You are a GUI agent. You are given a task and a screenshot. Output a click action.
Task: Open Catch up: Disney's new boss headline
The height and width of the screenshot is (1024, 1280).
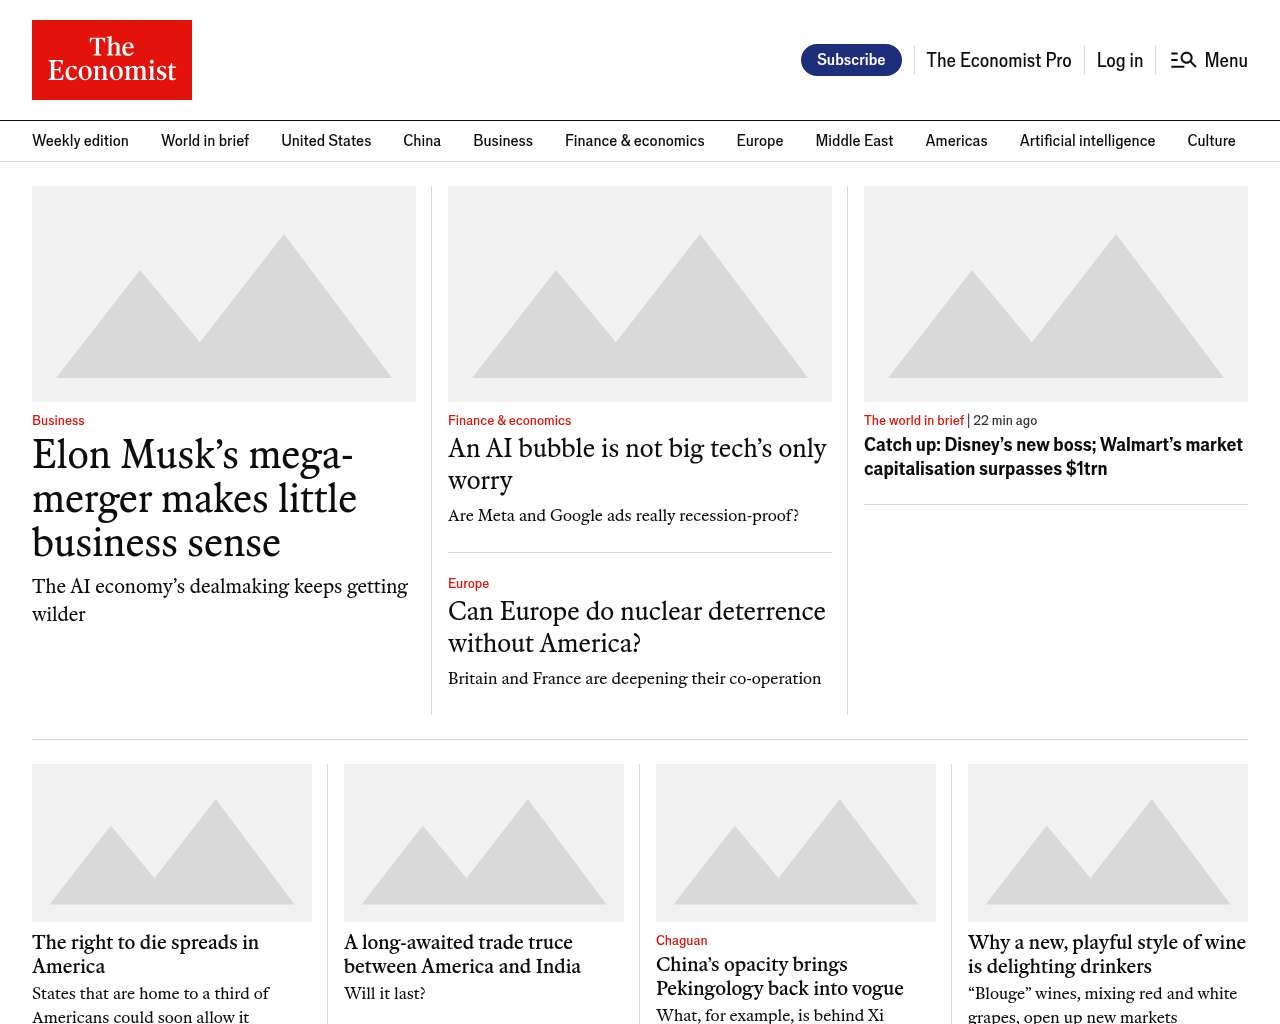click(x=1053, y=457)
